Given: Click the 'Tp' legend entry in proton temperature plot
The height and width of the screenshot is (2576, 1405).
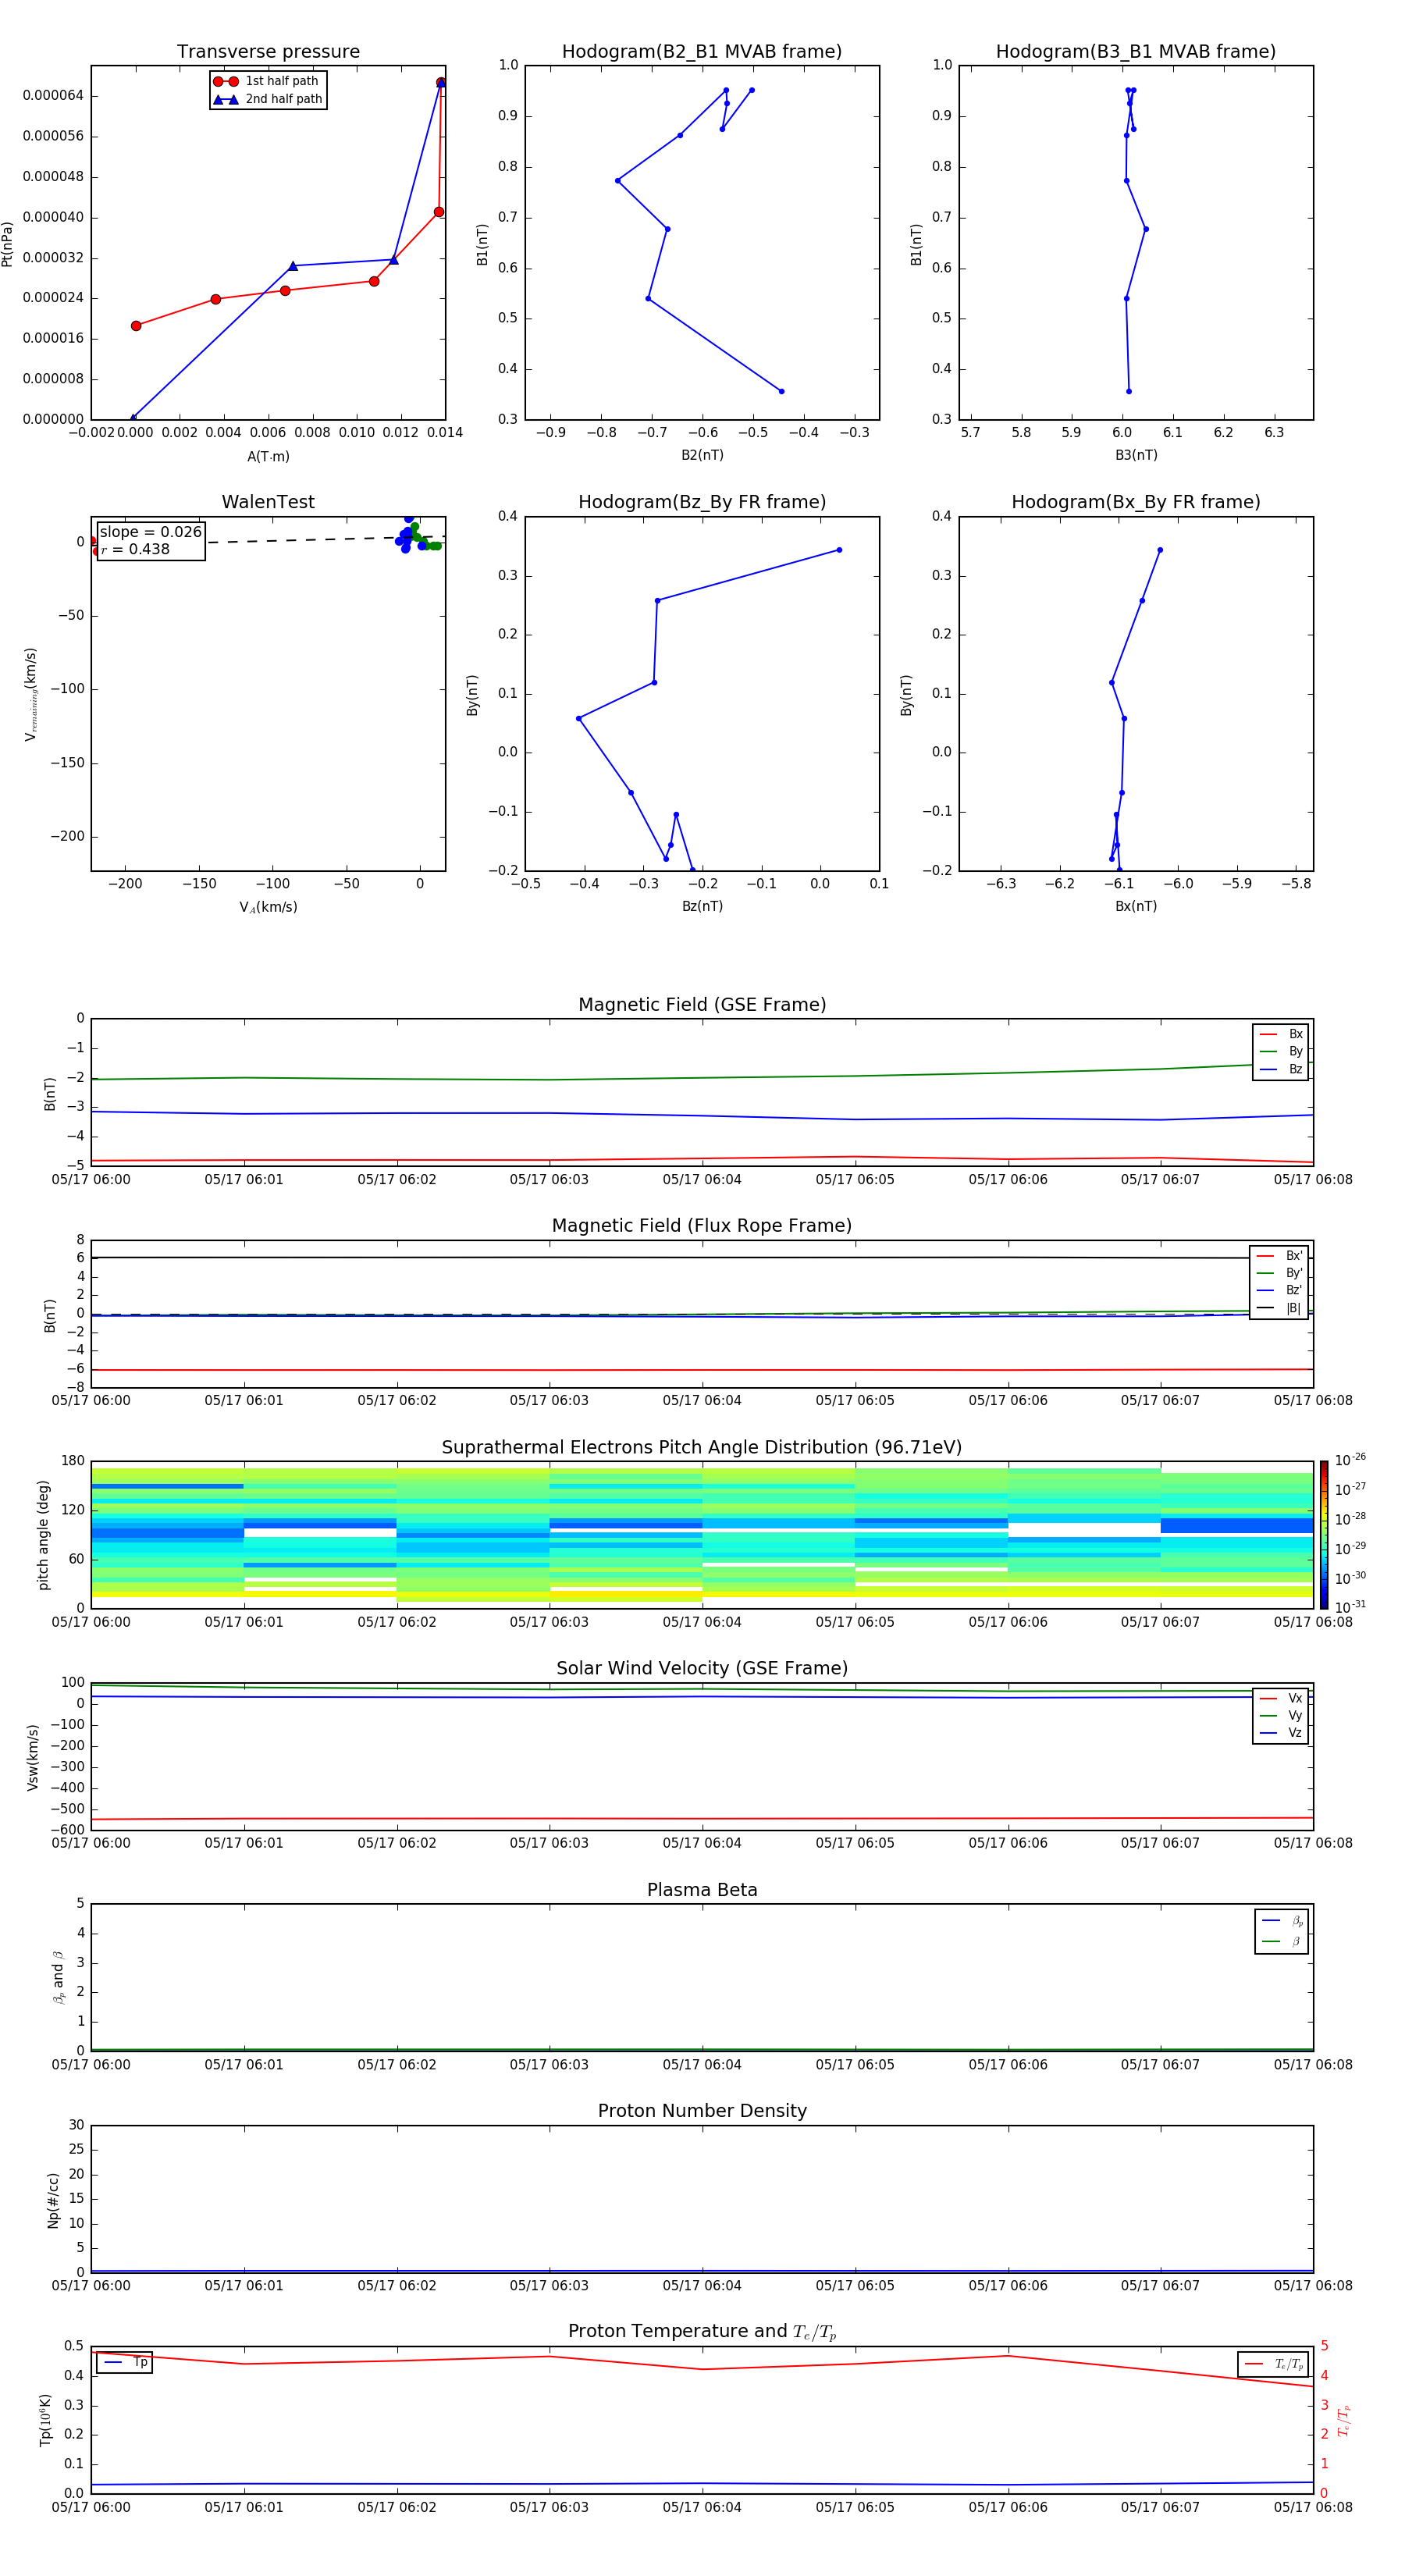Looking at the screenshot, I should coord(126,2363).
